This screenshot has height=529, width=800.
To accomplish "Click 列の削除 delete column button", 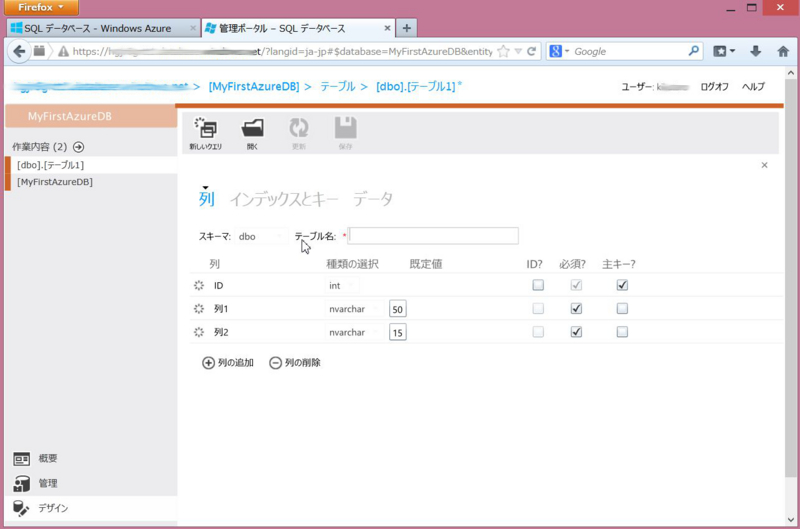I will 295,363.
